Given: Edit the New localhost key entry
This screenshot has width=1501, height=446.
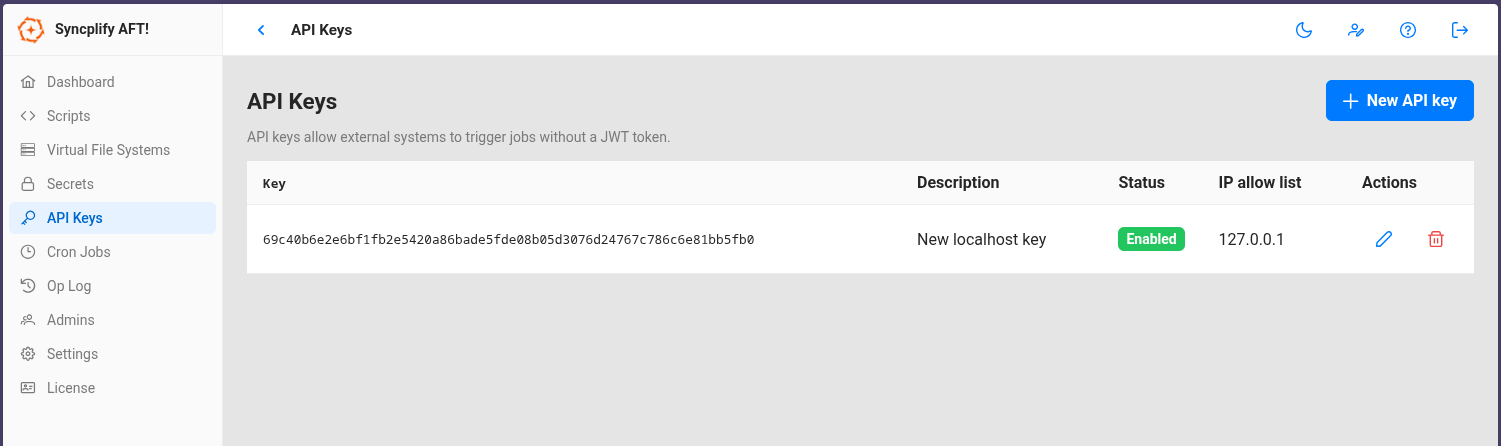Looking at the screenshot, I should pos(1384,239).
